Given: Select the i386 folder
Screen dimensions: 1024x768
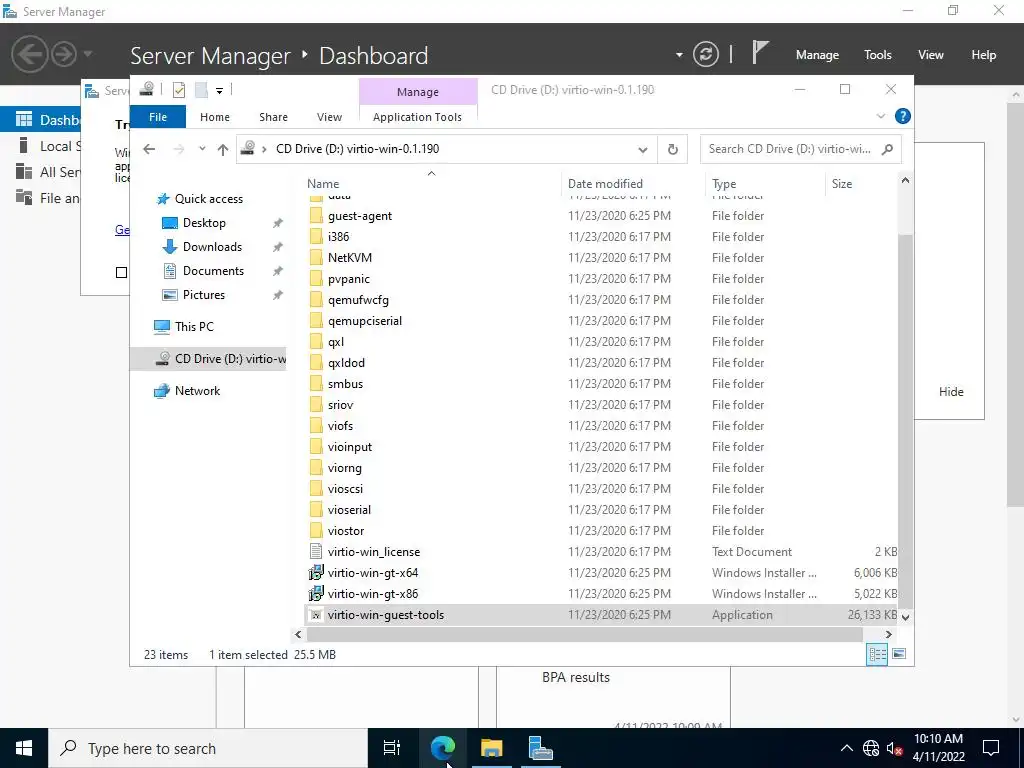Looking at the screenshot, I should pyautogui.click(x=338, y=236).
